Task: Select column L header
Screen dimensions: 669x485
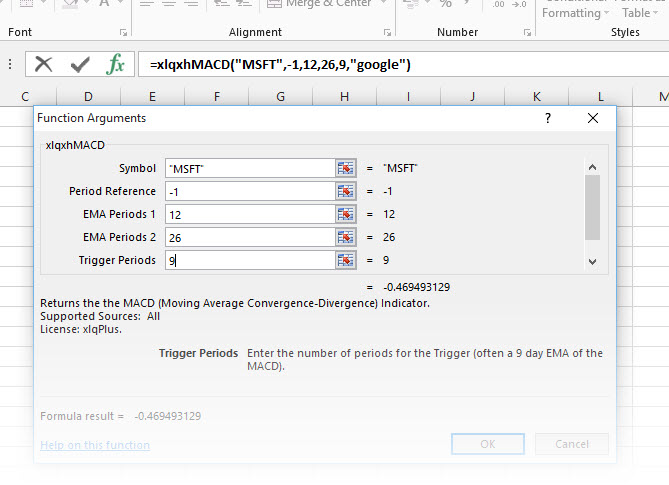Action: click(600, 97)
